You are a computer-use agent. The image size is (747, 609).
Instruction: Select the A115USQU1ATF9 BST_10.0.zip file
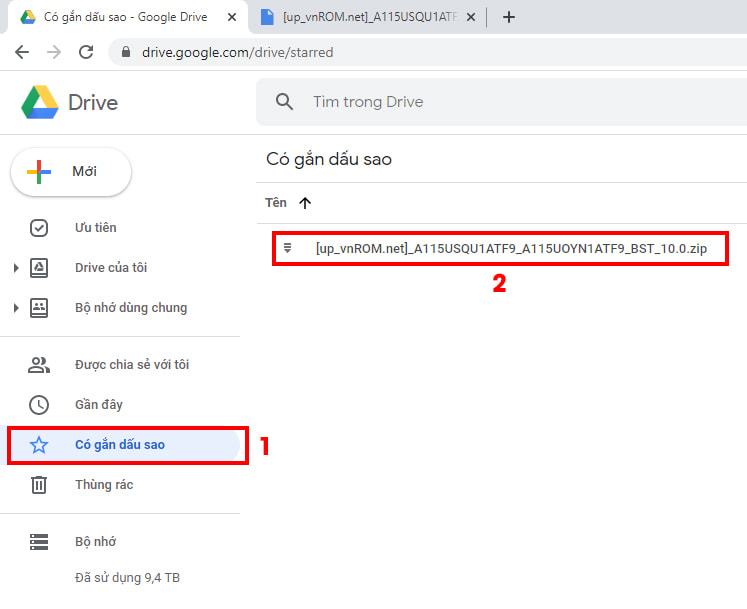pyautogui.click(x=500, y=248)
